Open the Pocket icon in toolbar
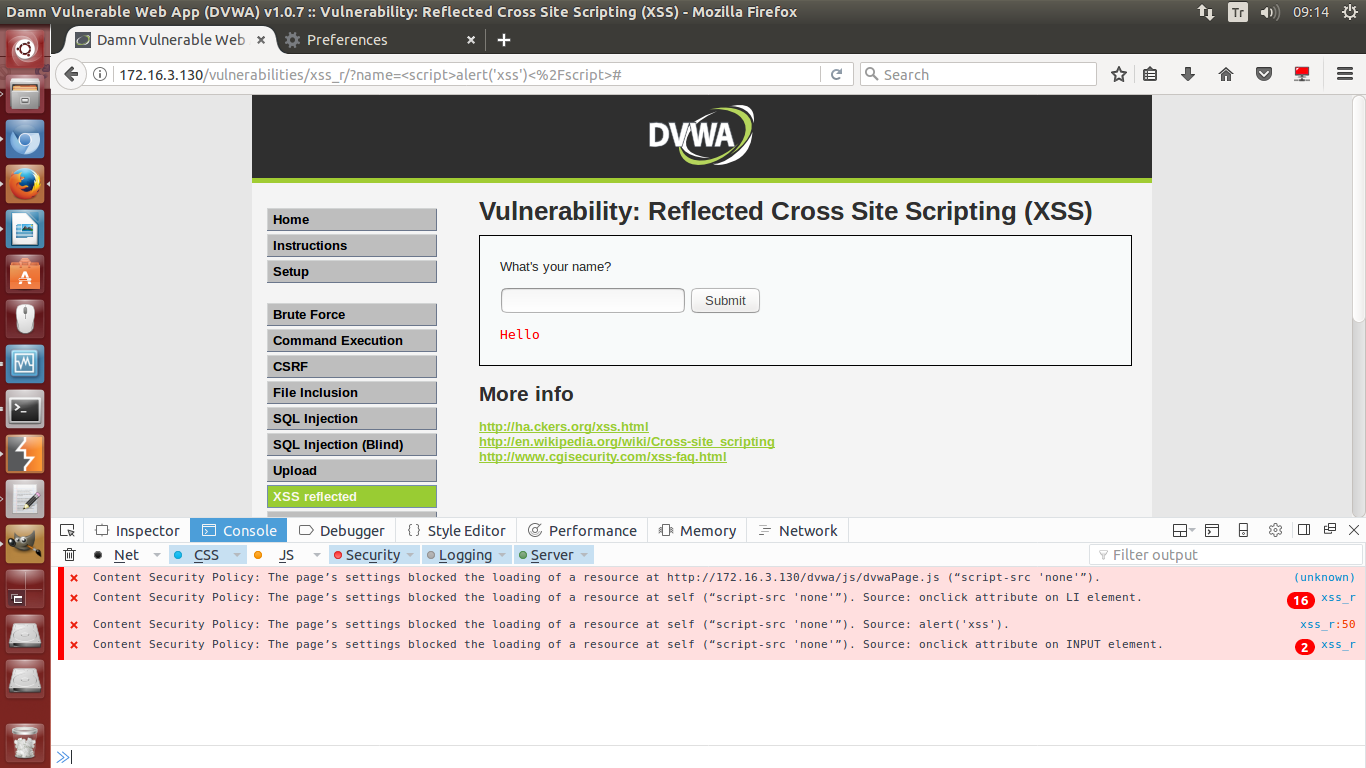 click(1264, 74)
